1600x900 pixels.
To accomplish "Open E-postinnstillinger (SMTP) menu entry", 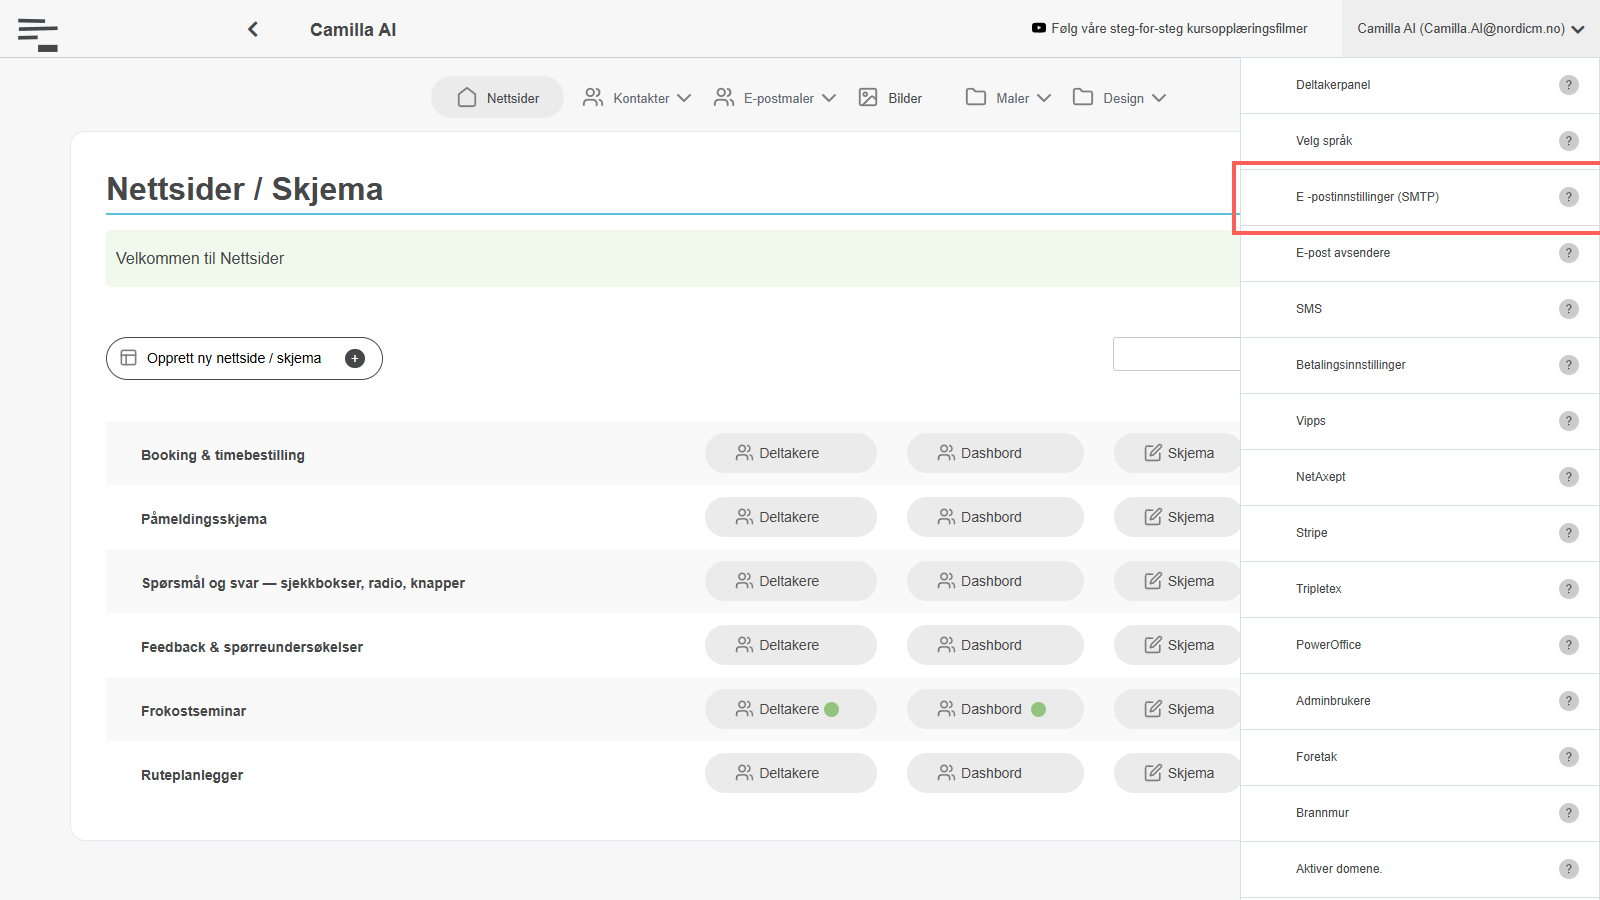I will 1420,197.
